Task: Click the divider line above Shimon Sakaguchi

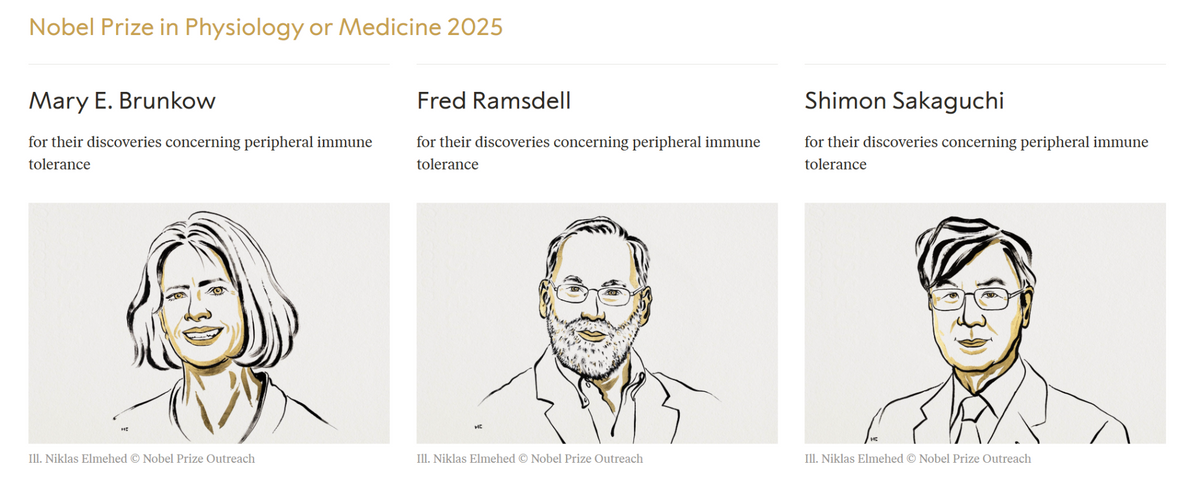Action: [x=985, y=65]
